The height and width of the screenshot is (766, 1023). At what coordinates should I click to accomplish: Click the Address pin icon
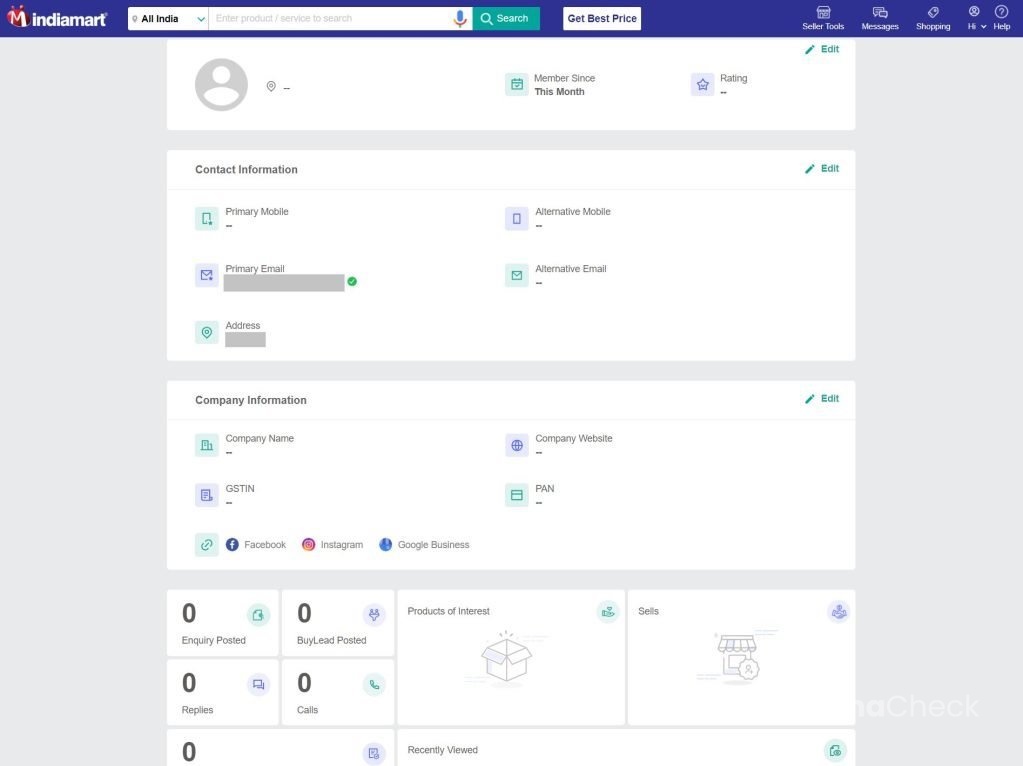coord(207,332)
